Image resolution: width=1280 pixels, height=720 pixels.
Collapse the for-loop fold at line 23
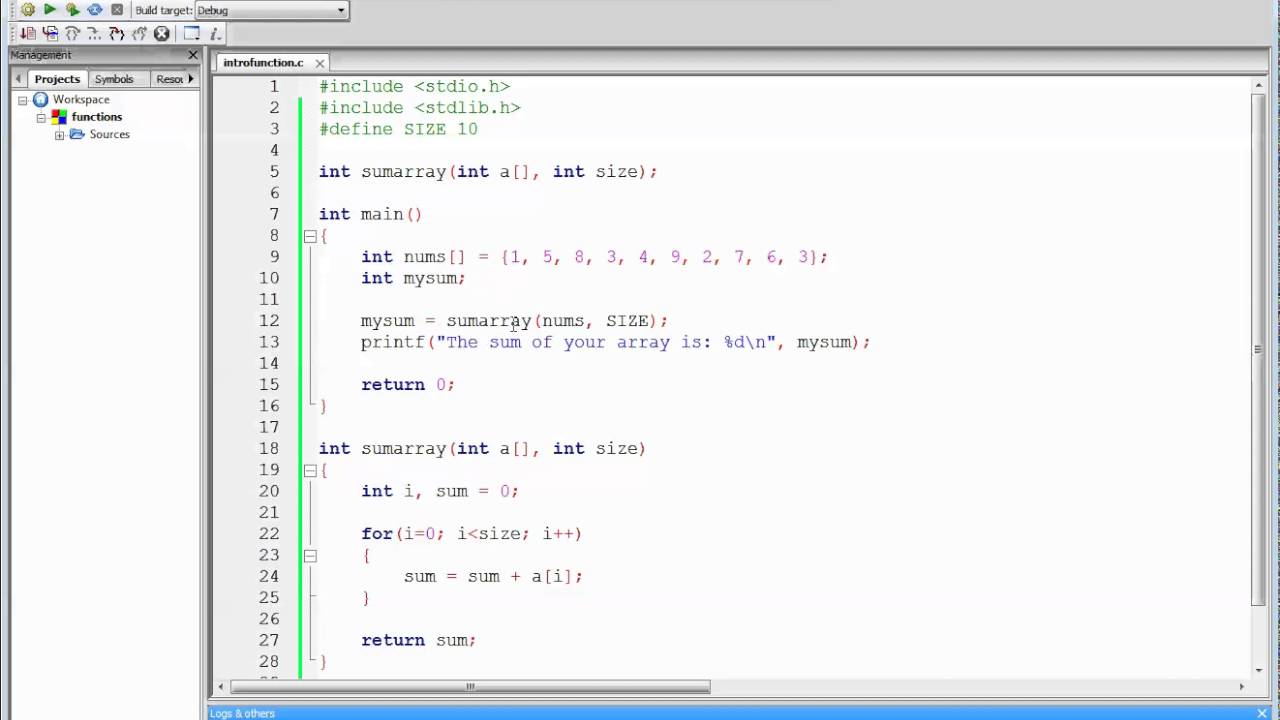tap(310, 555)
